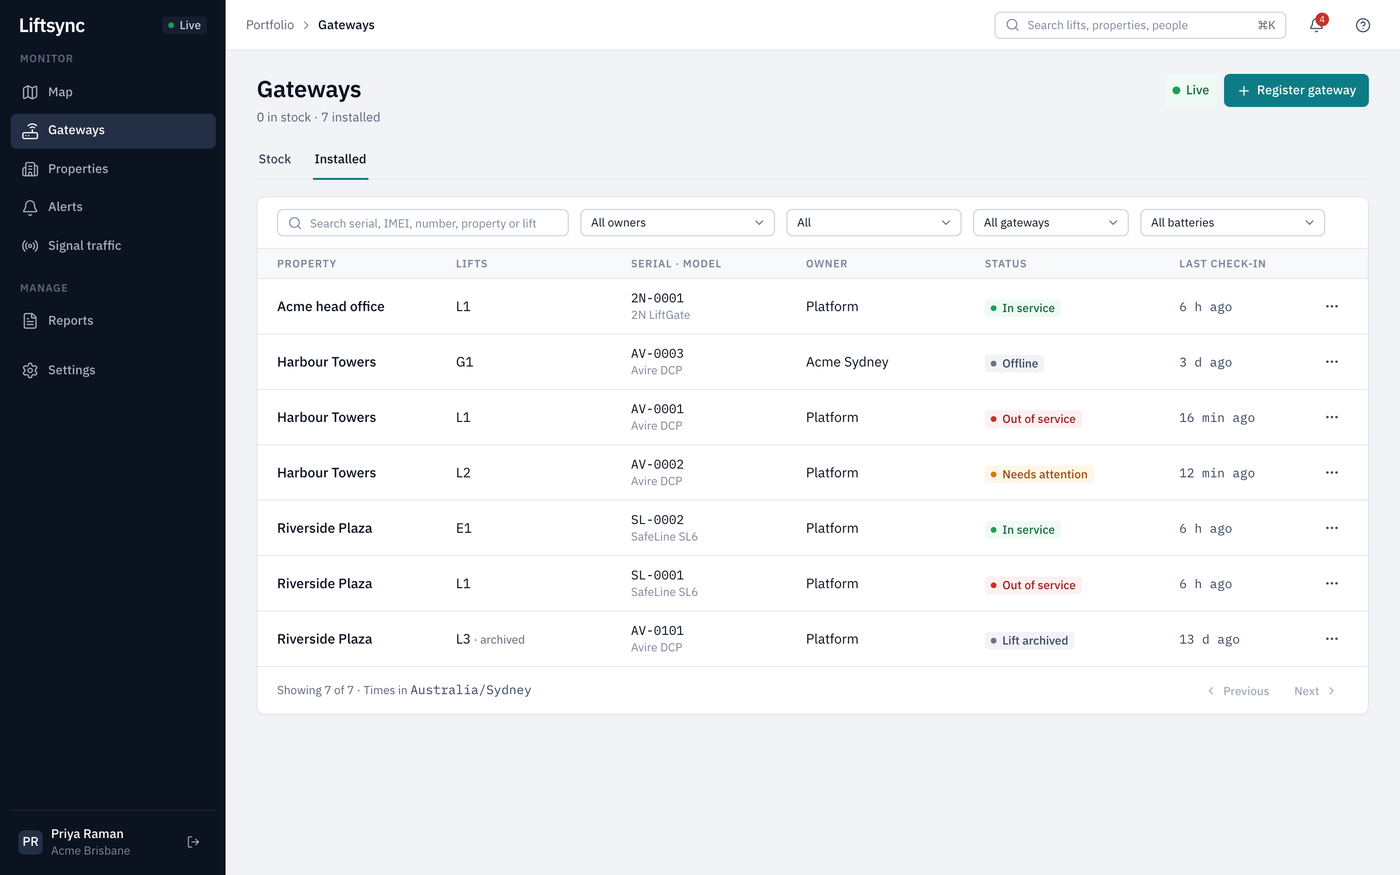Open row actions for gateway SL-0002
This screenshot has width=1400, height=875.
1332,528
